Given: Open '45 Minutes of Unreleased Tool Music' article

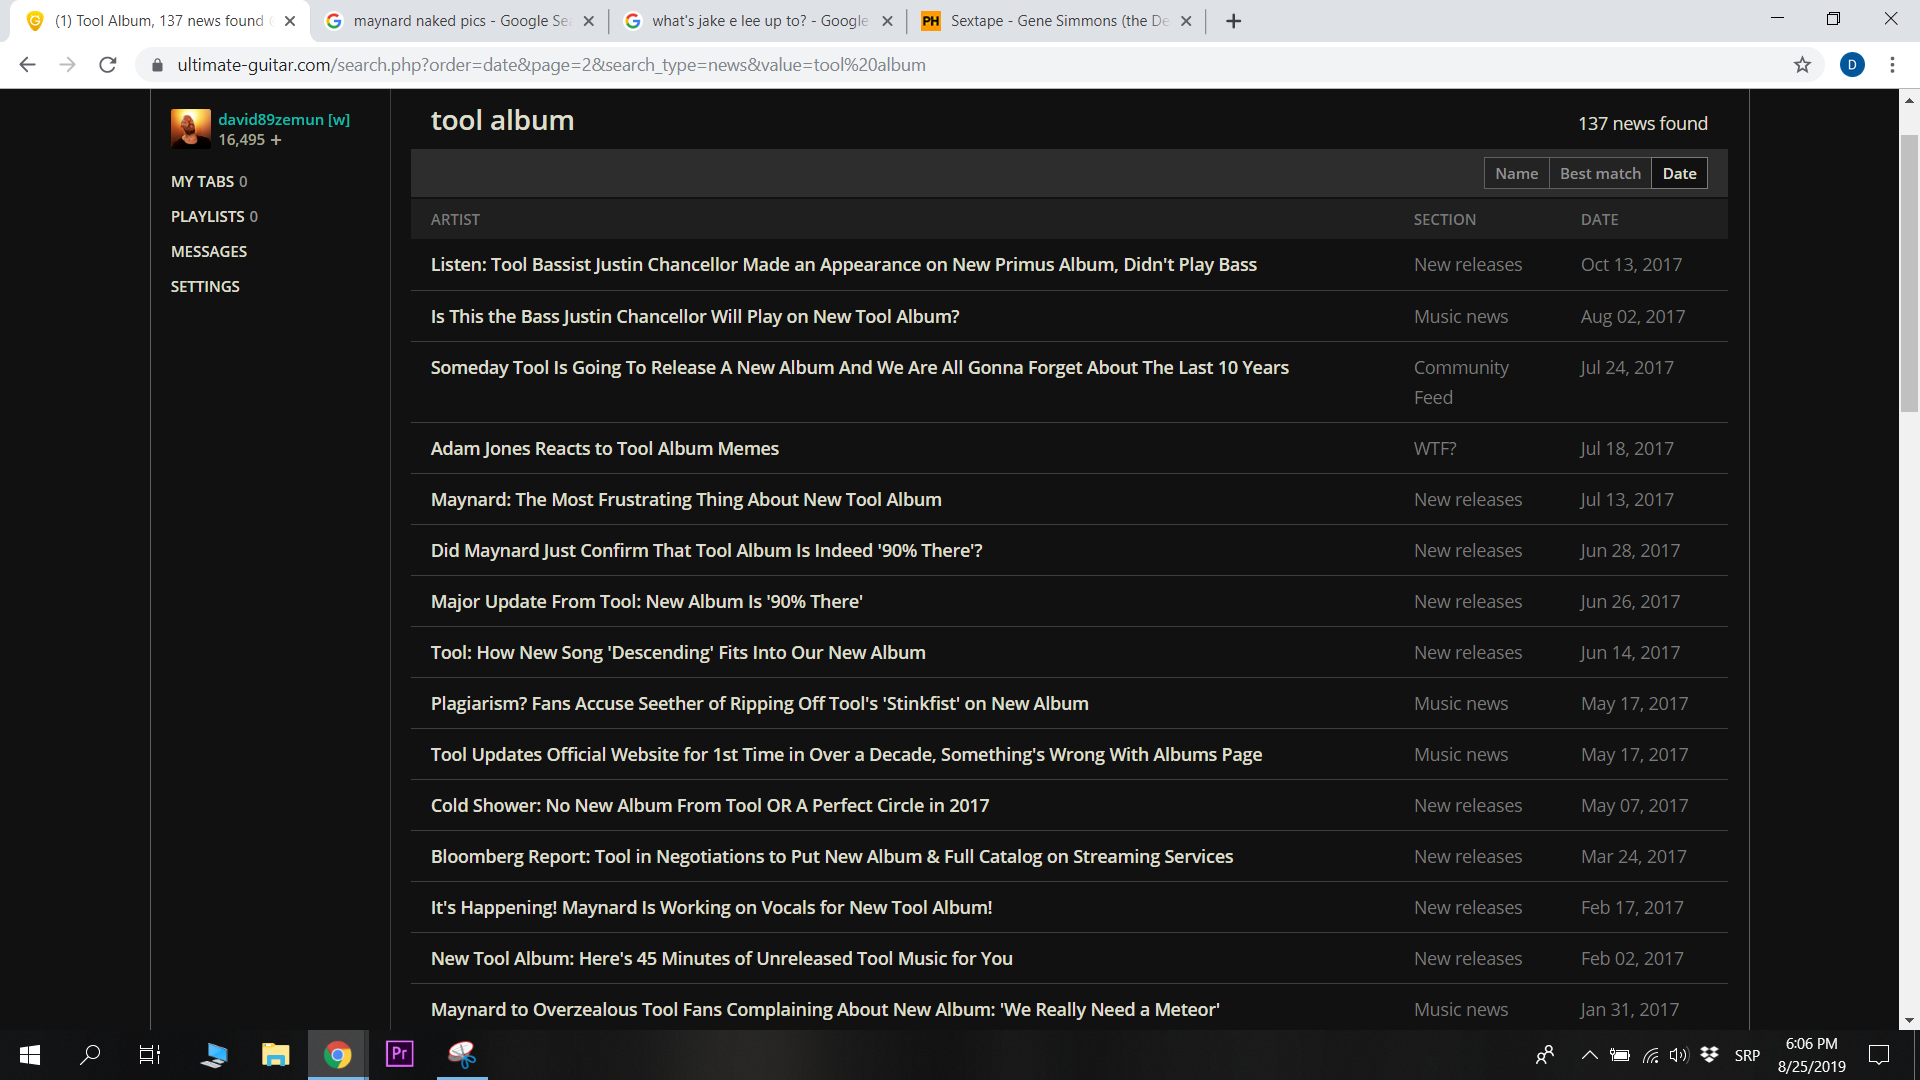Looking at the screenshot, I should (x=721, y=958).
